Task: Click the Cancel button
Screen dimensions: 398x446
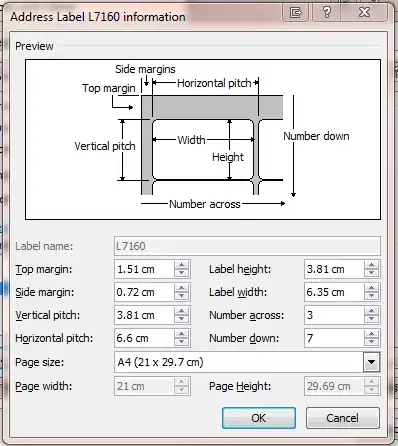Action: tap(343, 418)
